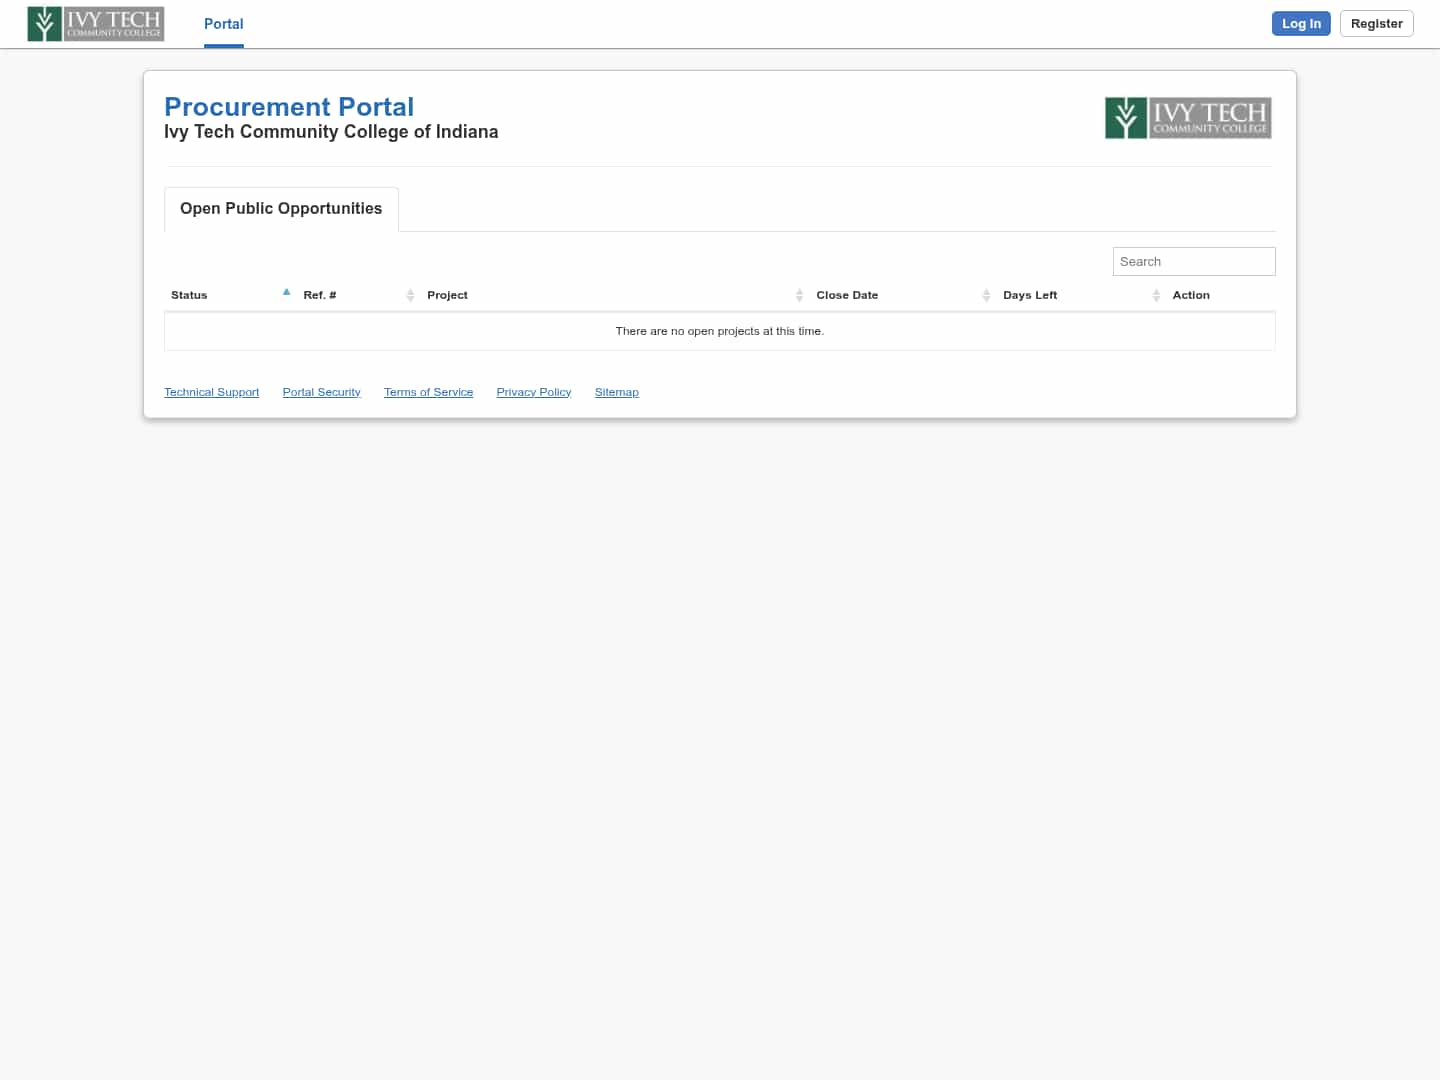1440x1080 pixels.
Task: Toggle ascending sort on Close Date
Action: pos(986,294)
